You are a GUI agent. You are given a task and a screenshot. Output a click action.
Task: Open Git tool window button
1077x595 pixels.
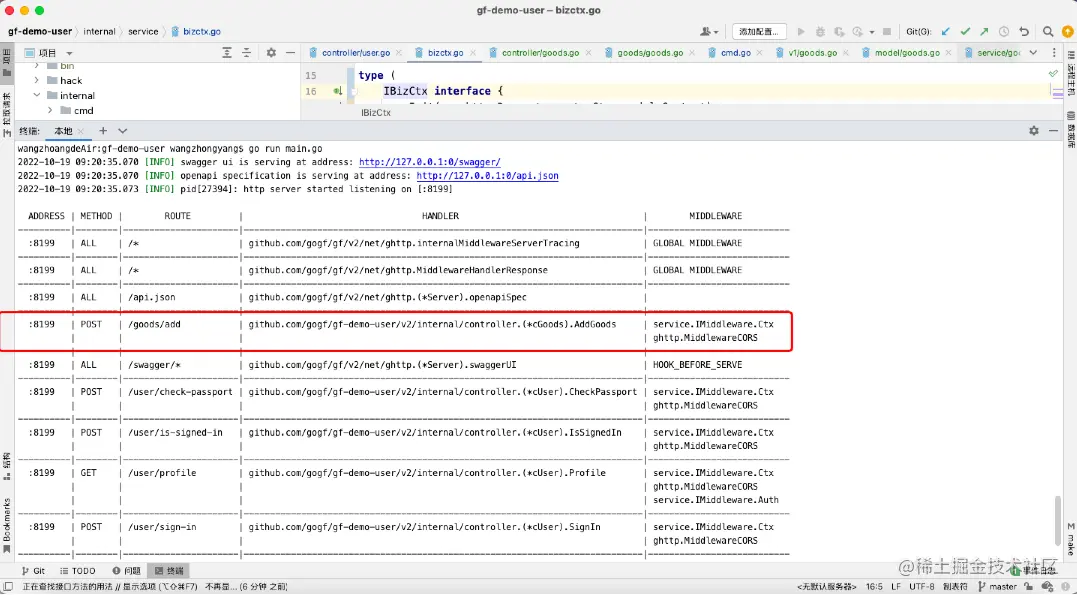(33, 571)
